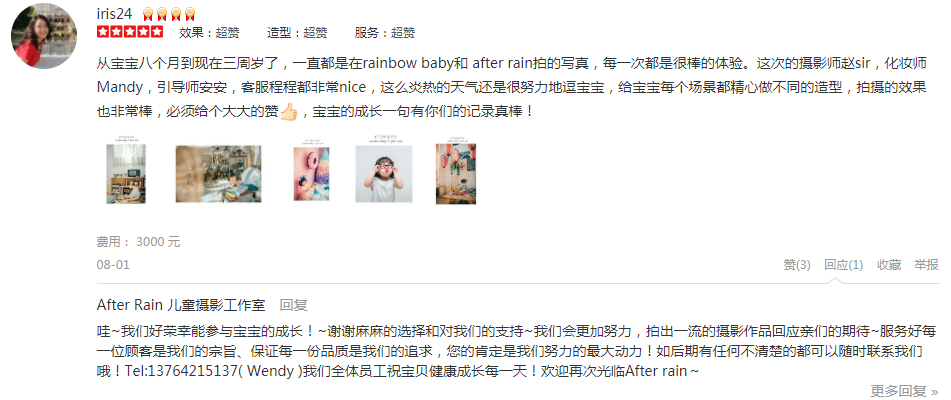Click iris24's profile avatar photo
This screenshot has height=400, width=951.
(44, 36)
